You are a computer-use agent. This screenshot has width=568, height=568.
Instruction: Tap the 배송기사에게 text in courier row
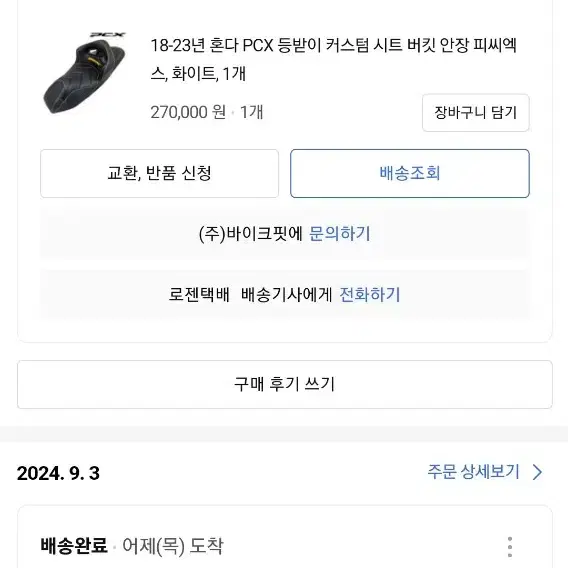coord(287,295)
